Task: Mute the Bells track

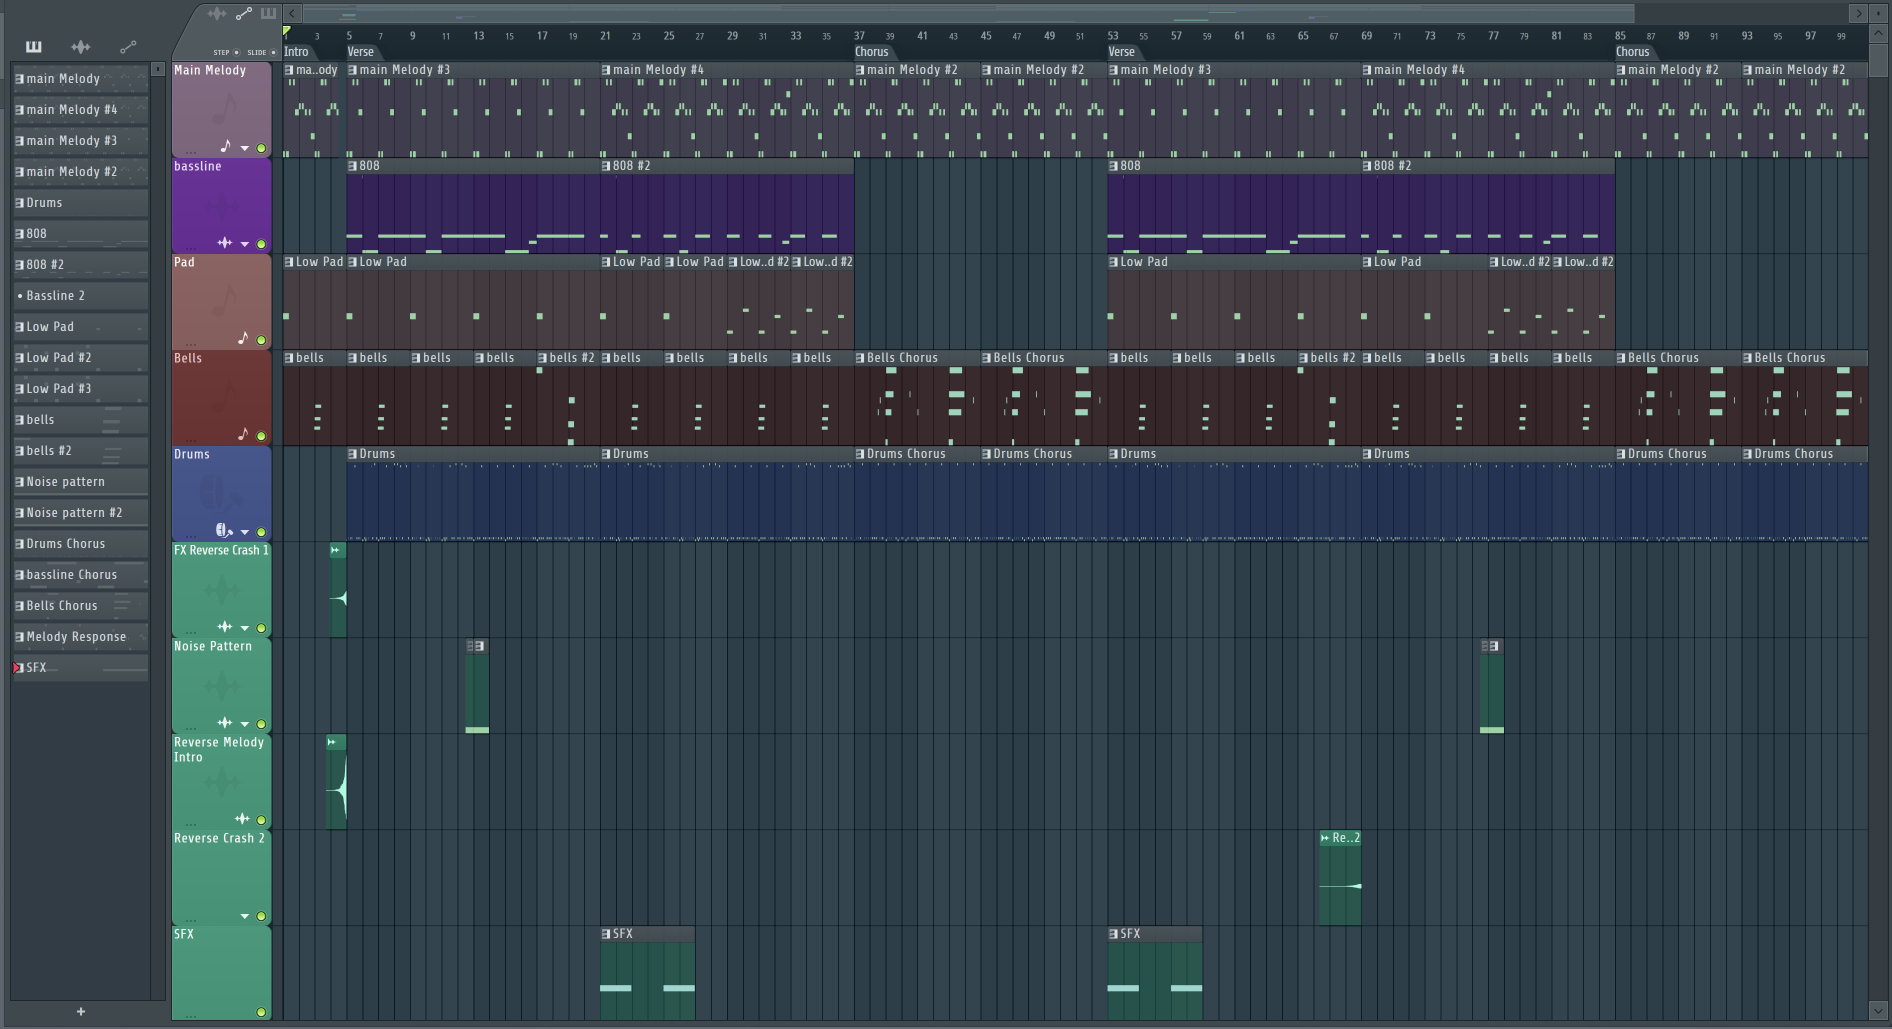Action: (x=261, y=436)
